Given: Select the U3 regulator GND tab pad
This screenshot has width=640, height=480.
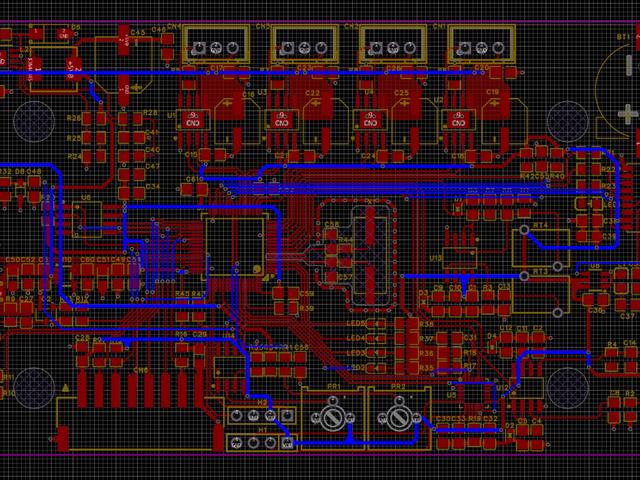Looking at the screenshot, I should 281,120.
